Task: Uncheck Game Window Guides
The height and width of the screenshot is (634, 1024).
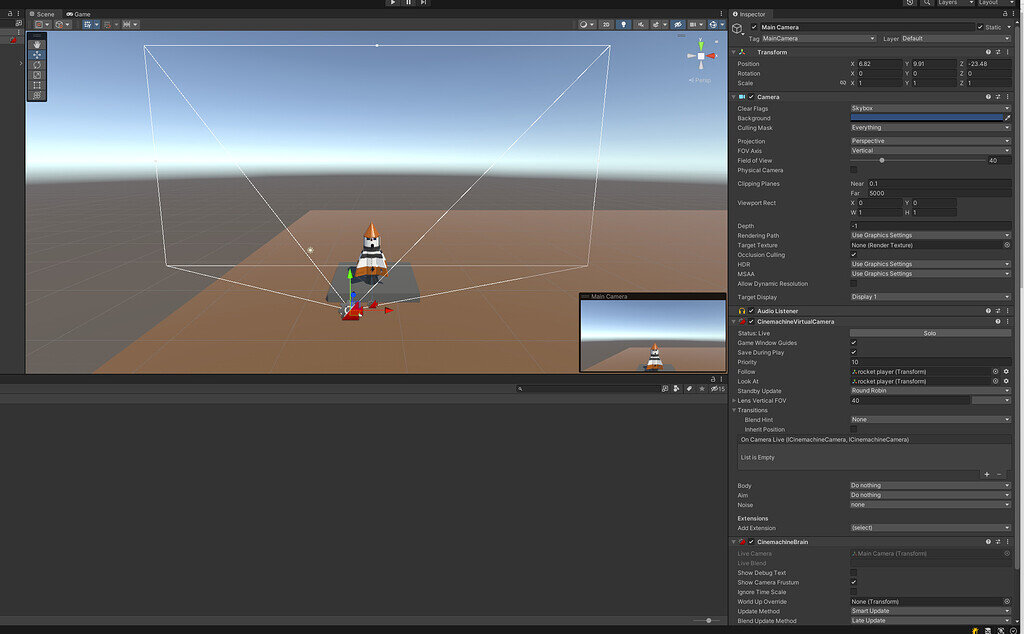Action: [x=854, y=342]
